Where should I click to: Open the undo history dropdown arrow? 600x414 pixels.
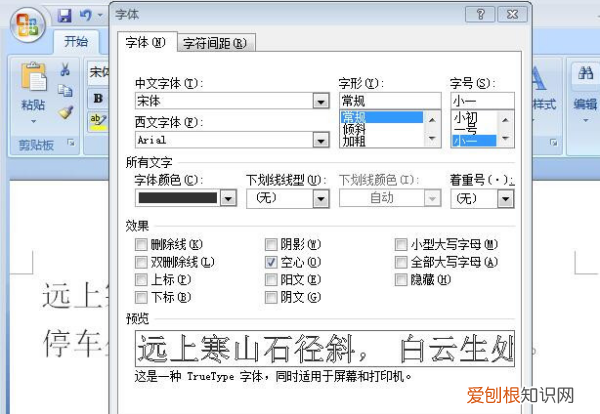point(100,15)
